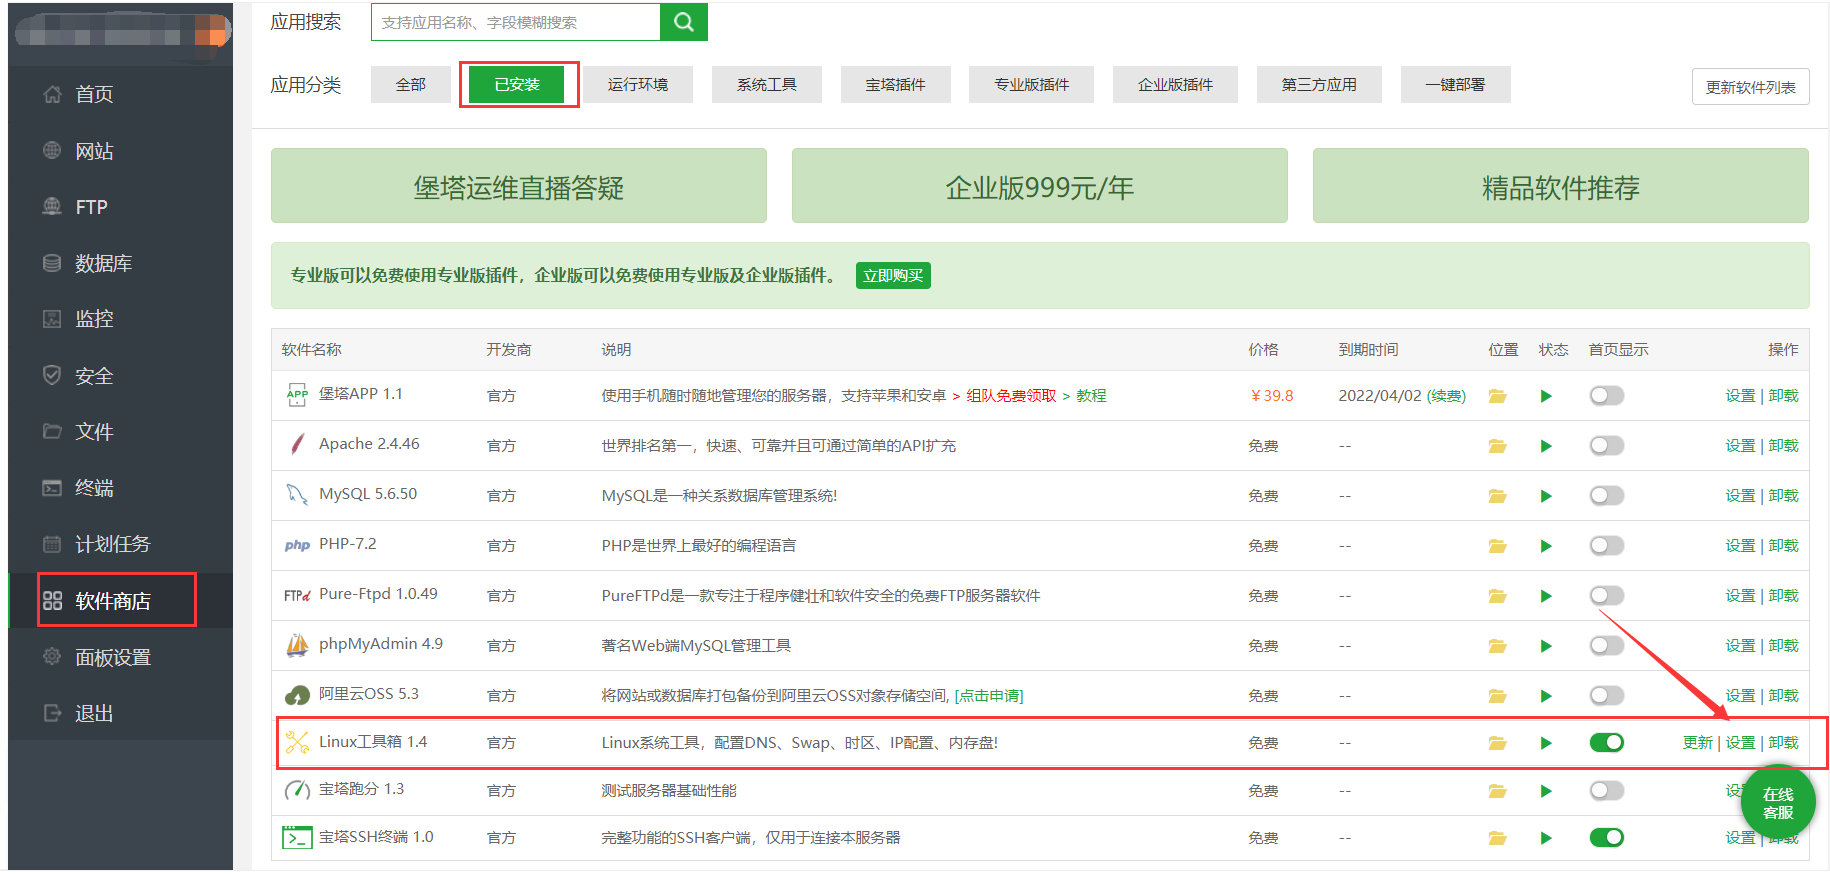Click 卸载 link for Apache 2.4.46

(x=1784, y=446)
